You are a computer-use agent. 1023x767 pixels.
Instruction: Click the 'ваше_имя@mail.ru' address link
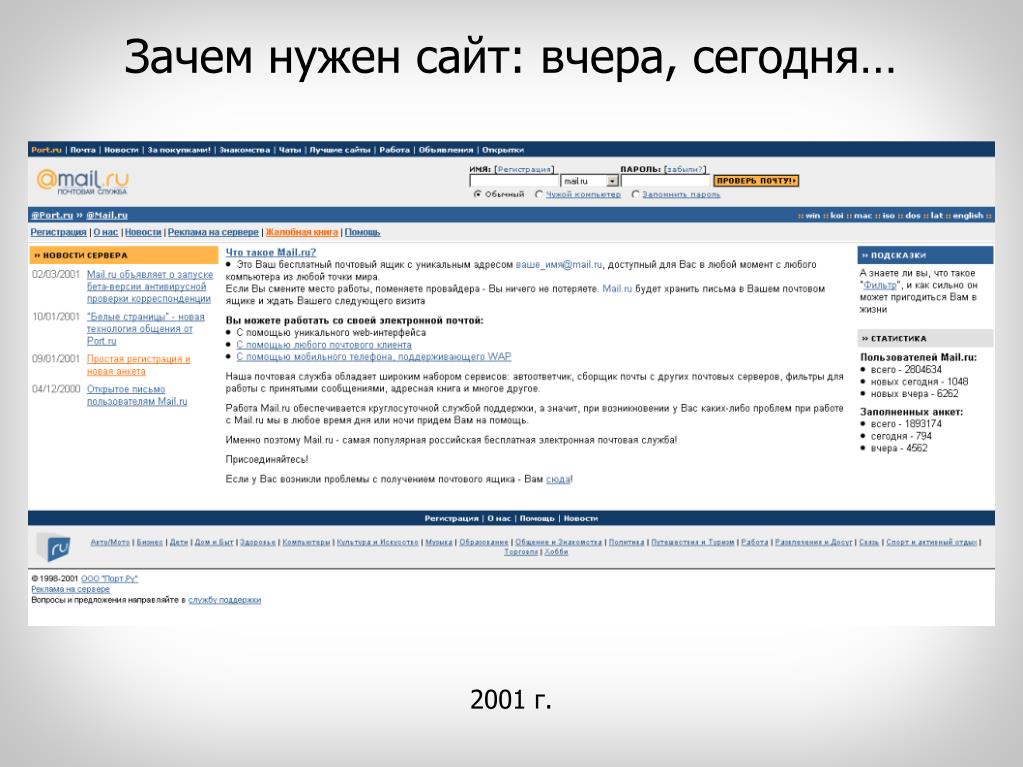click(x=559, y=265)
